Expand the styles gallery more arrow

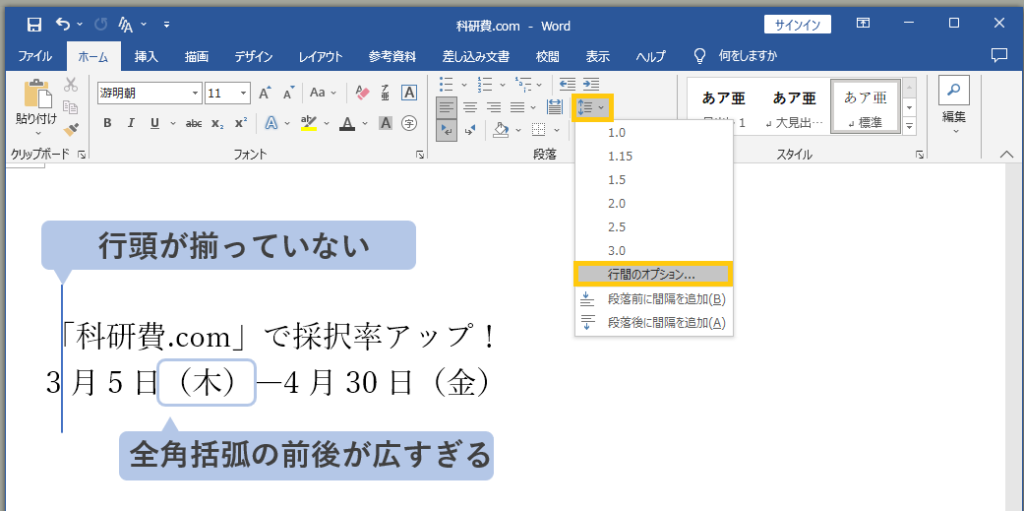(910, 125)
